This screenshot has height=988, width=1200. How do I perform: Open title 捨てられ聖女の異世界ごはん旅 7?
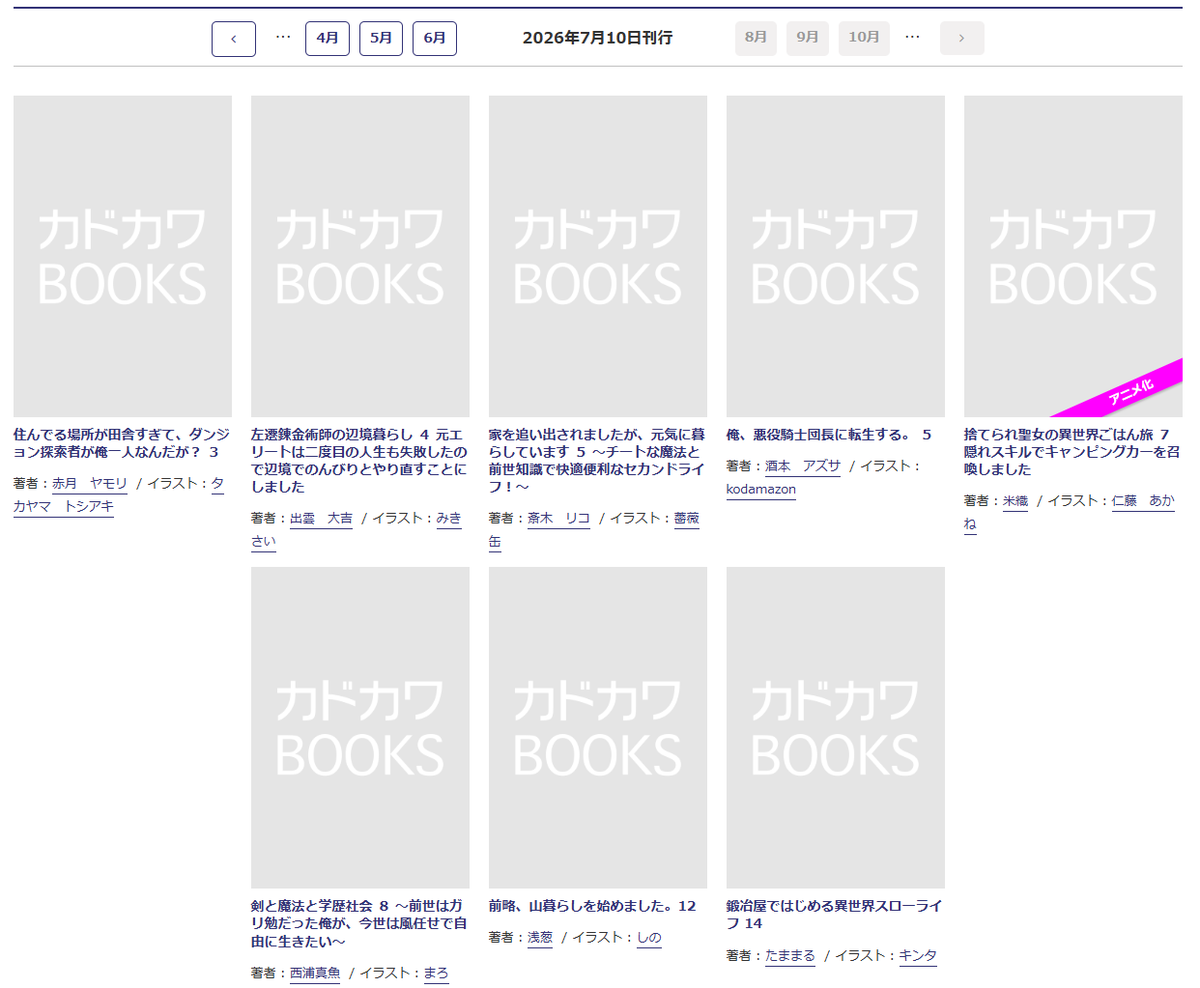pos(1072,452)
